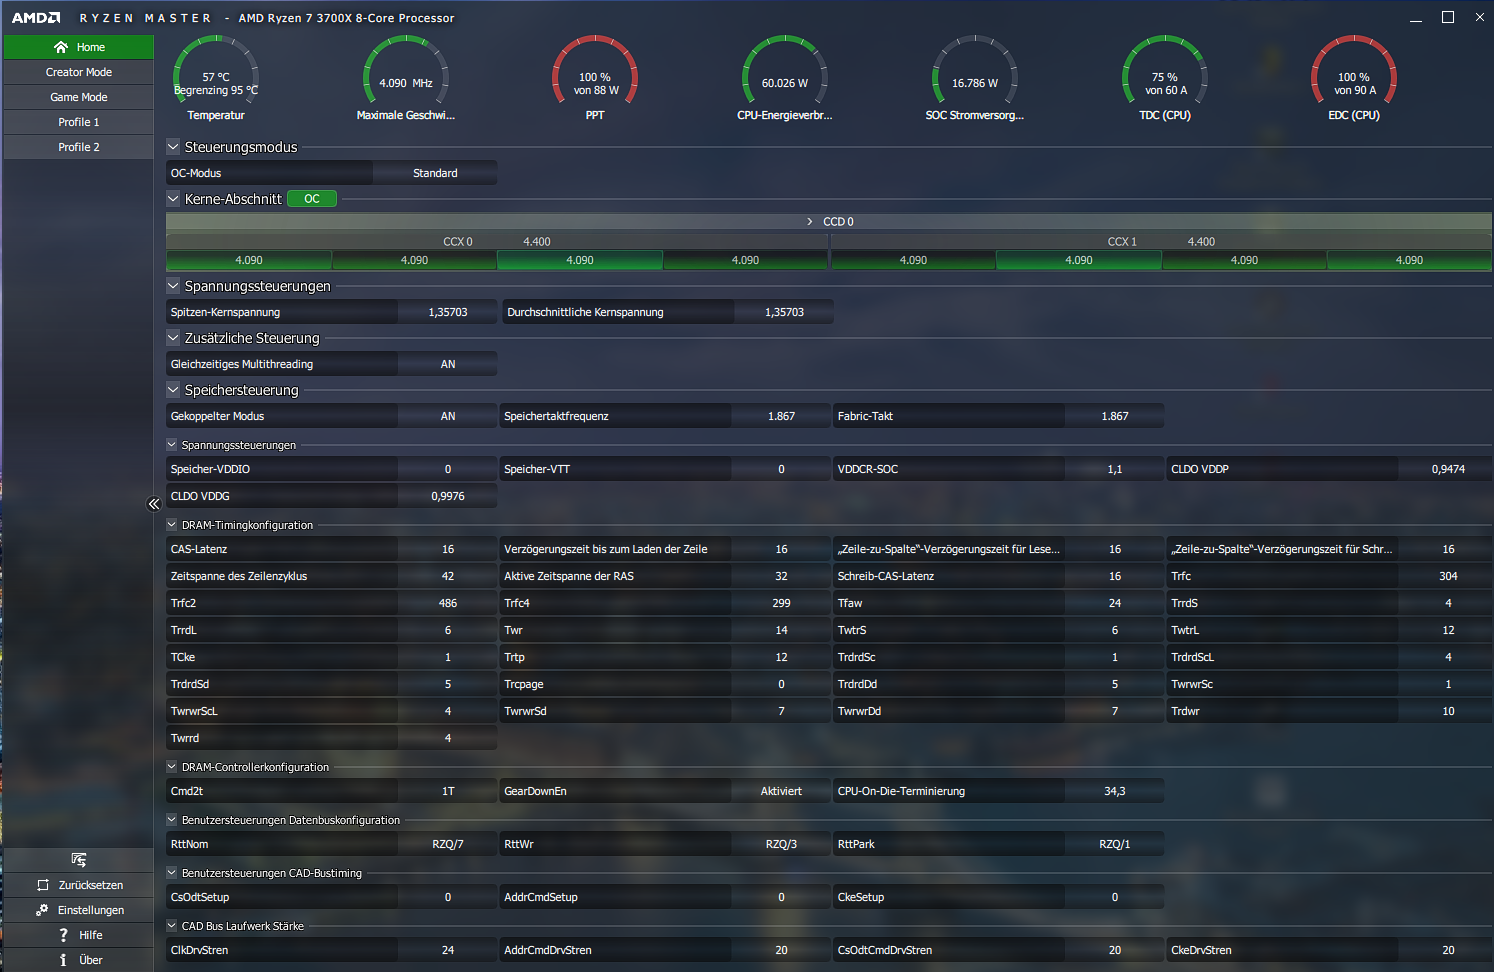
Task: Click ClkDrvStren value 24
Action: point(447,950)
